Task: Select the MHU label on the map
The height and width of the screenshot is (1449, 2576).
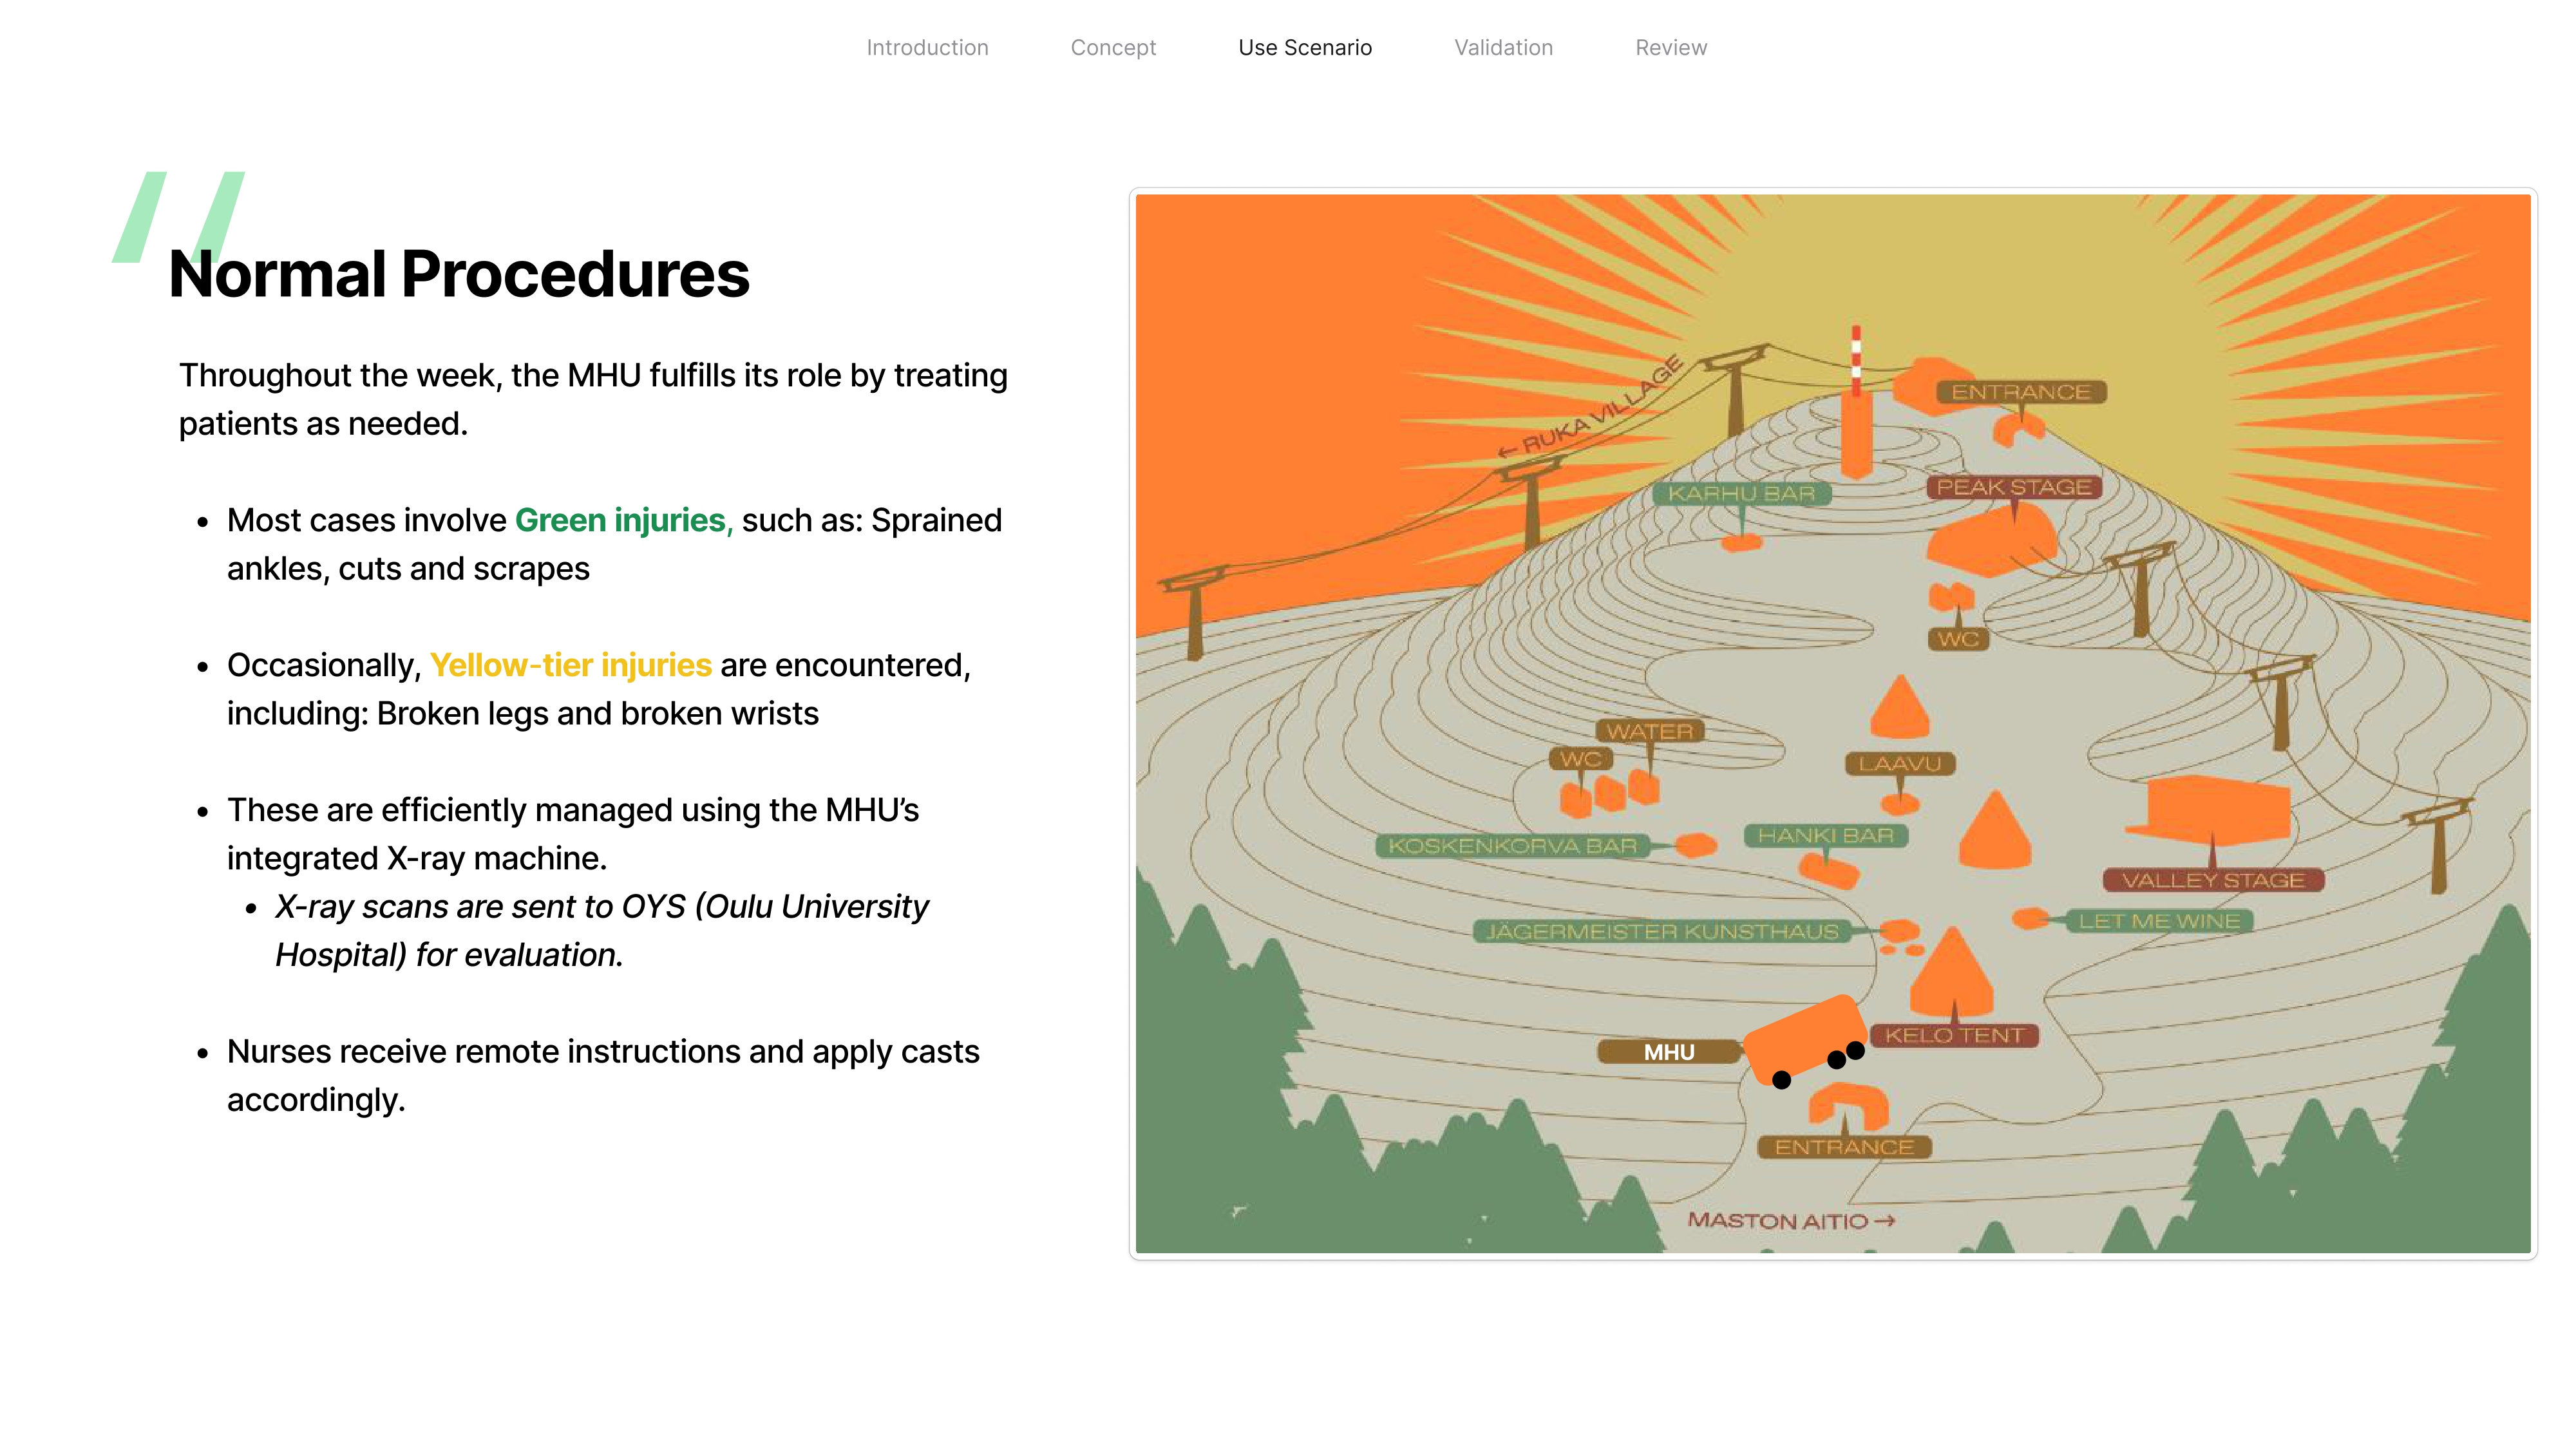Action: [1669, 1052]
